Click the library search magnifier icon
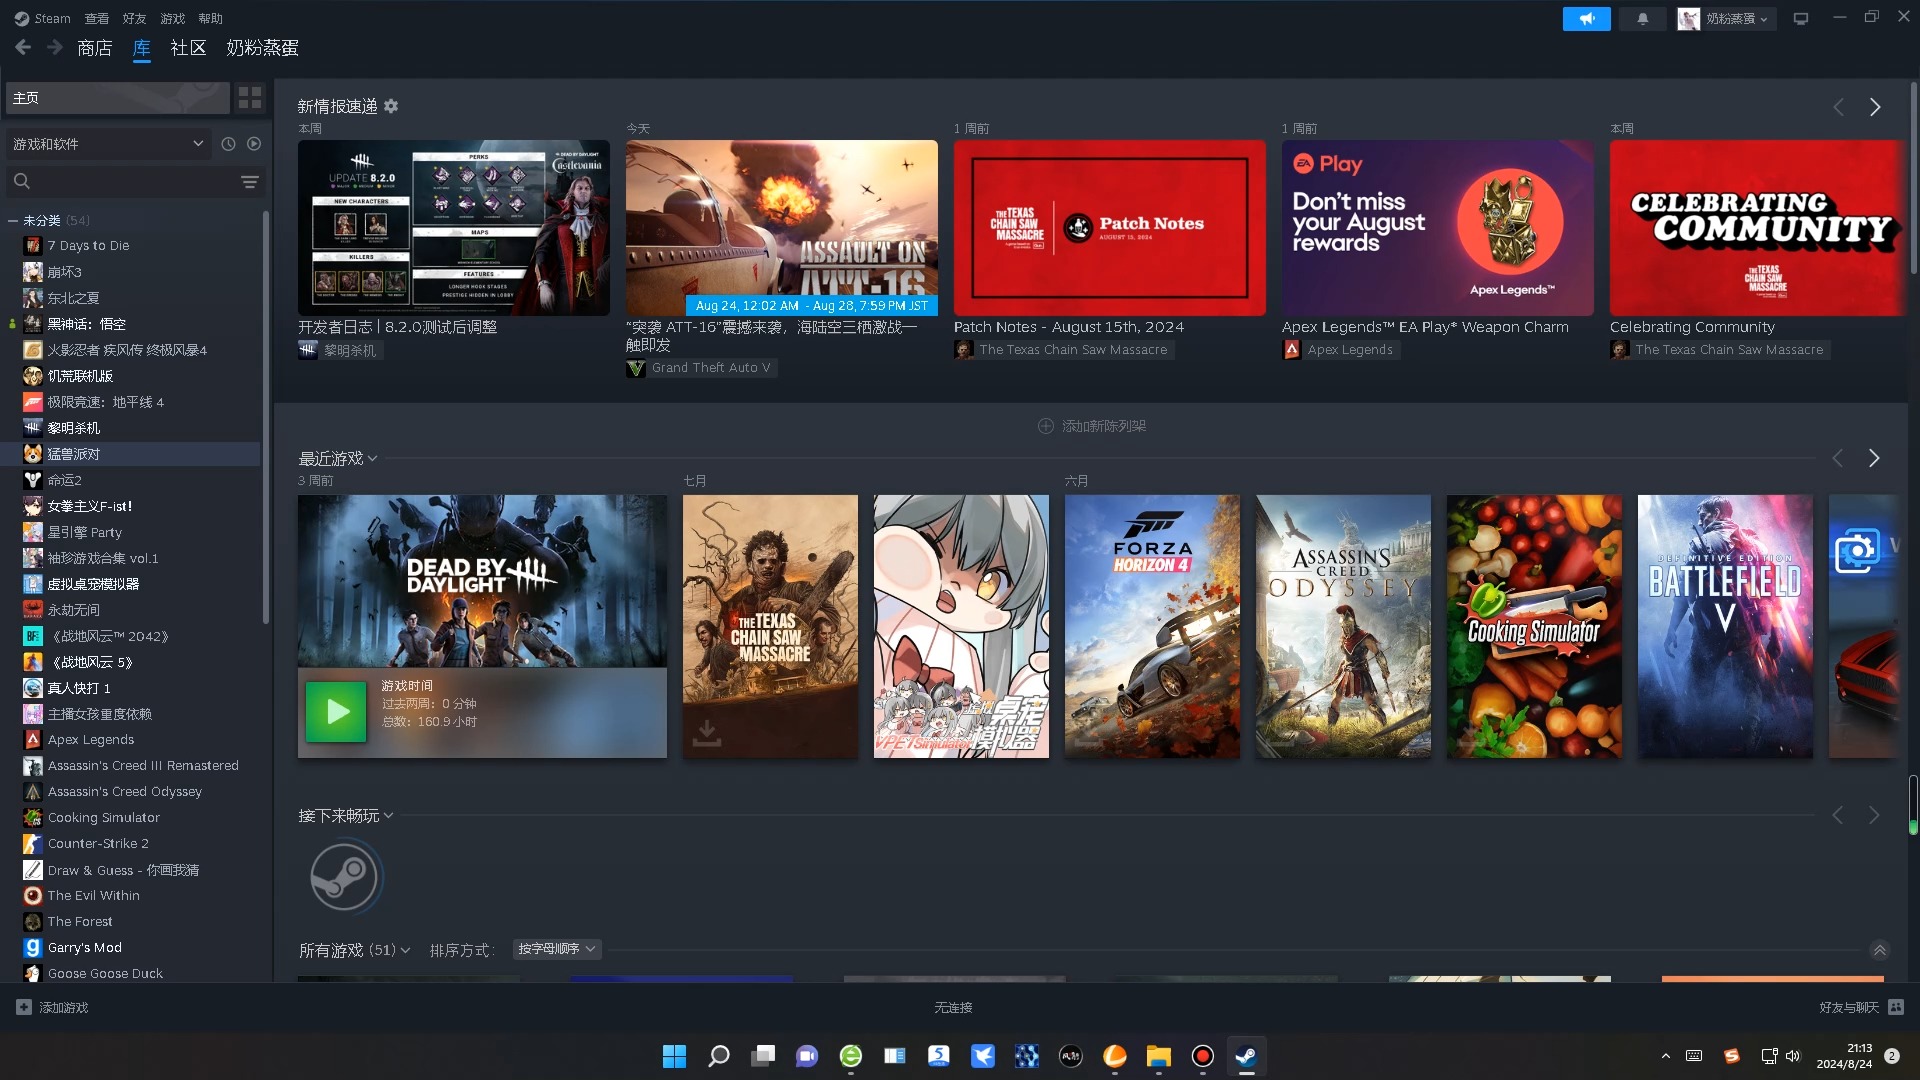Image resolution: width=1920 pixels, height=1080 pixels. pyautogui.click(x=22, y=181)
